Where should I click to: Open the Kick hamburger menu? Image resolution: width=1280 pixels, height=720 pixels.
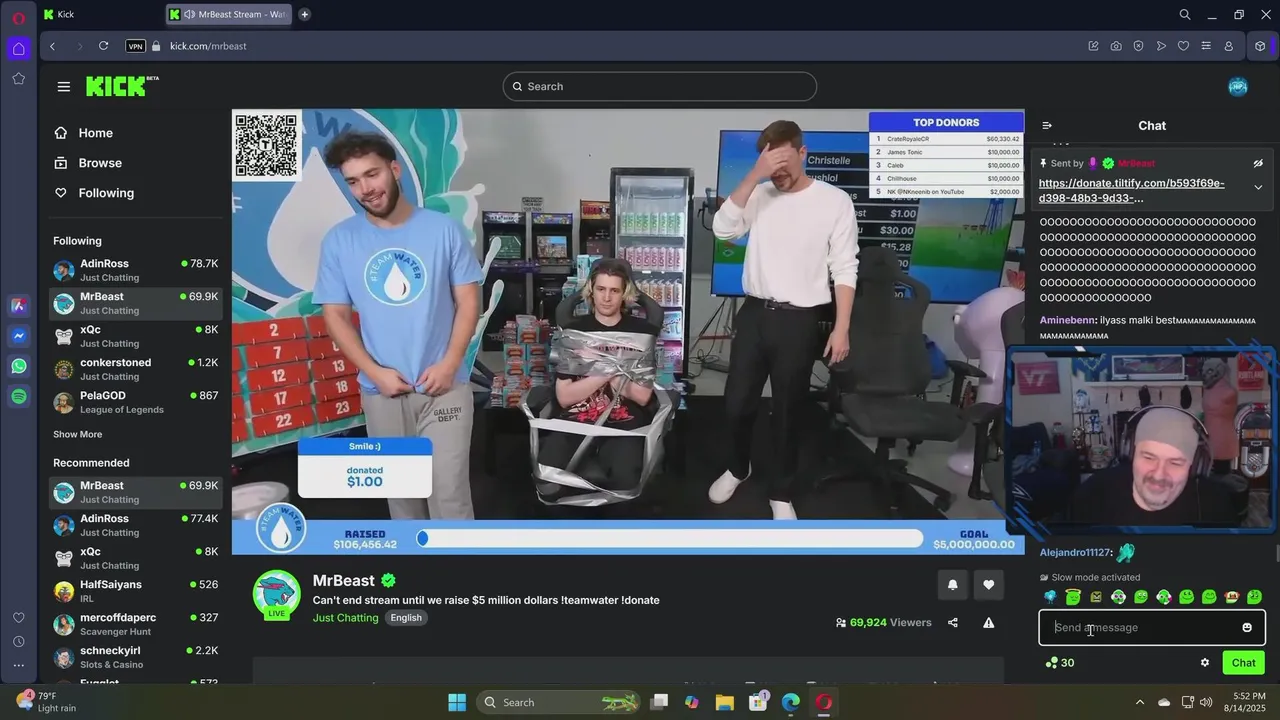pos(64,86)
